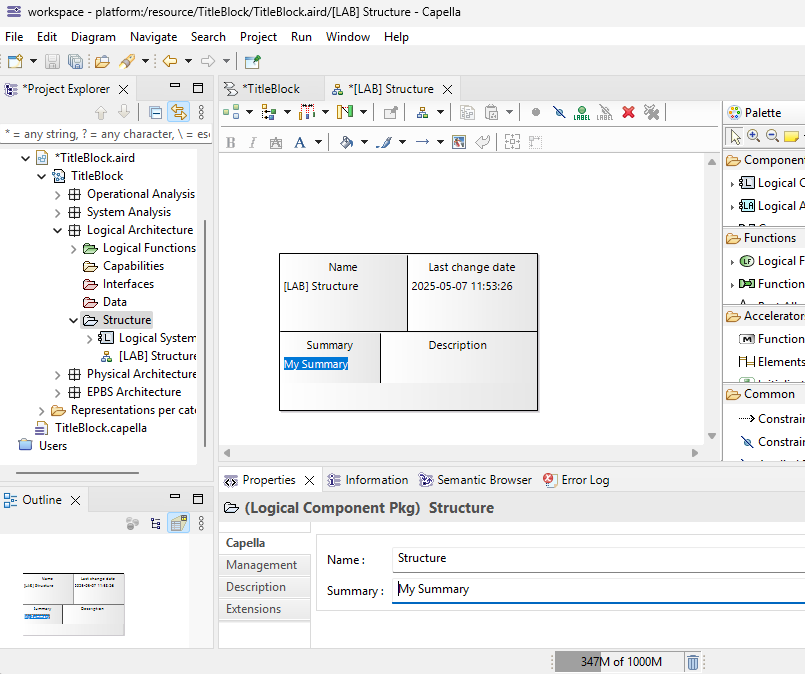Switch to the Semantic Browser tab
This screenshot has height=674, width=805.
point(475,480)
